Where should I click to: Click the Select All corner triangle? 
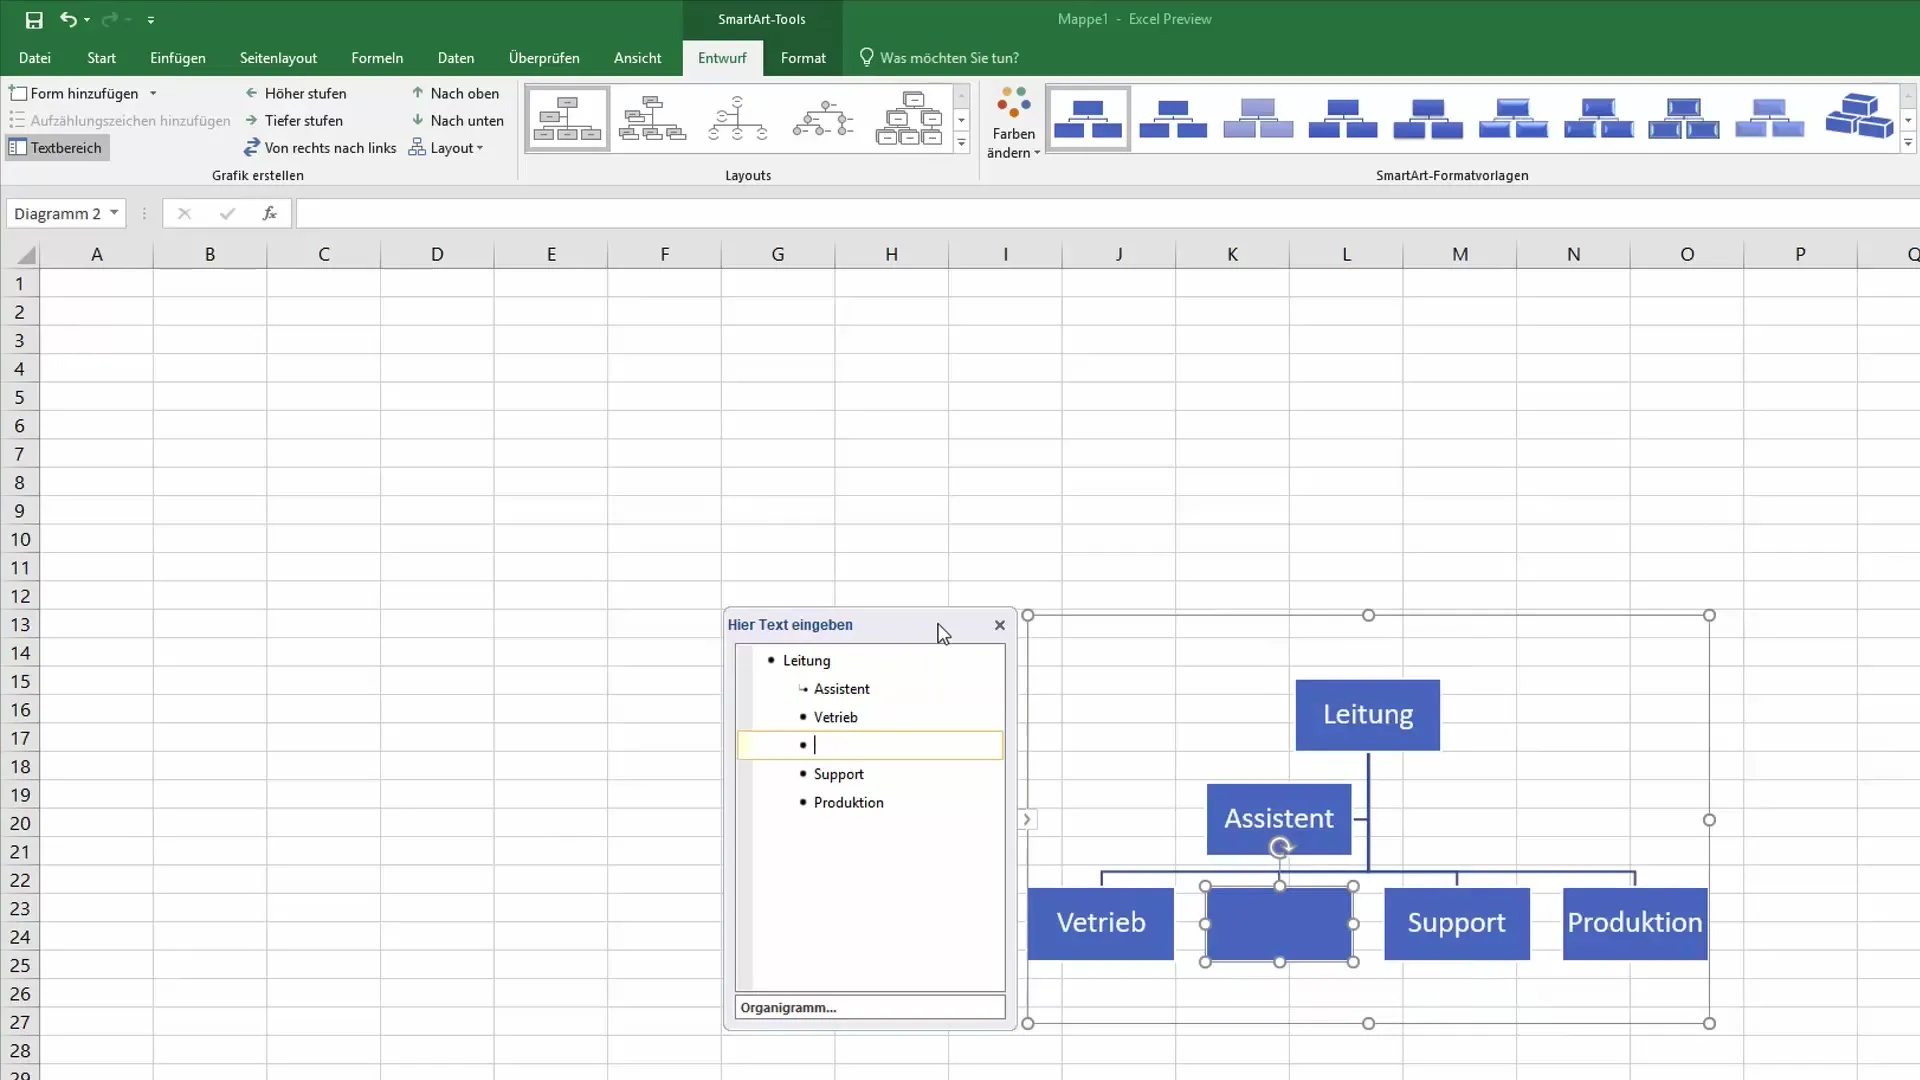[26, 255]
